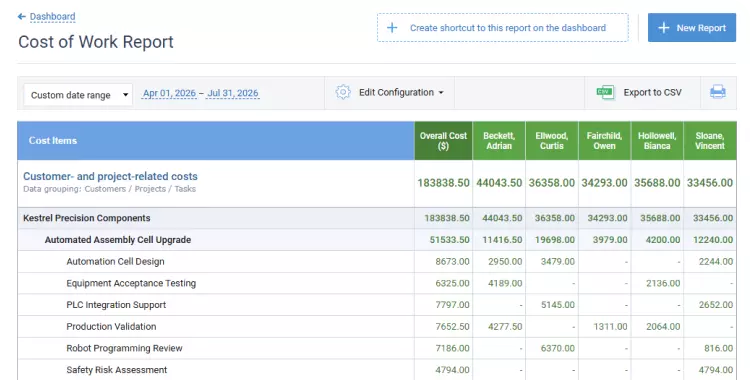The image size is (750, 380).
Task: Click Beckett's Equipment Acceptance Testing cost 4189.00
Action: (x=505, y=283)
